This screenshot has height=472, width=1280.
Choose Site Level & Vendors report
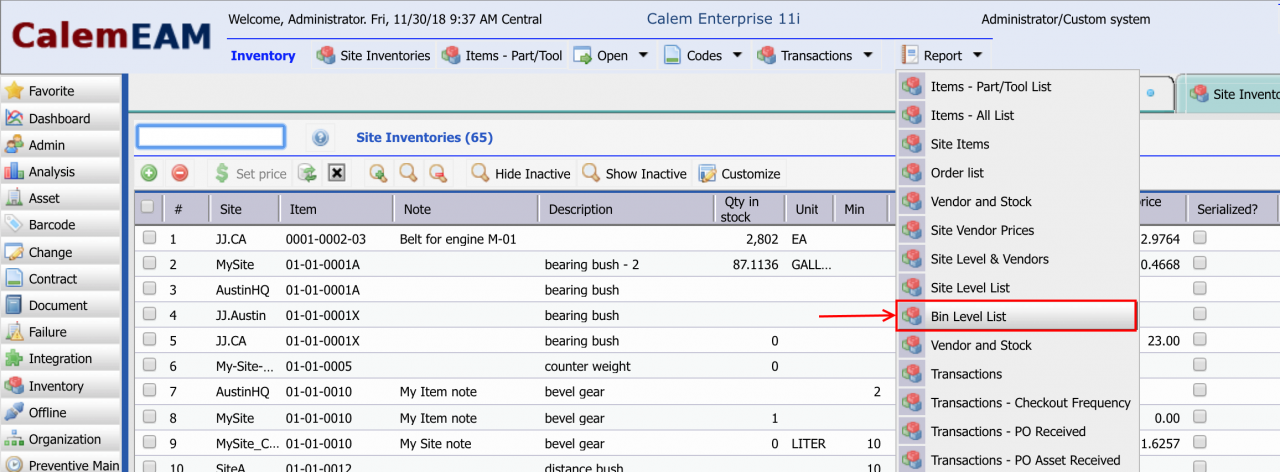pyautogui.click(x=1017, y=259)
